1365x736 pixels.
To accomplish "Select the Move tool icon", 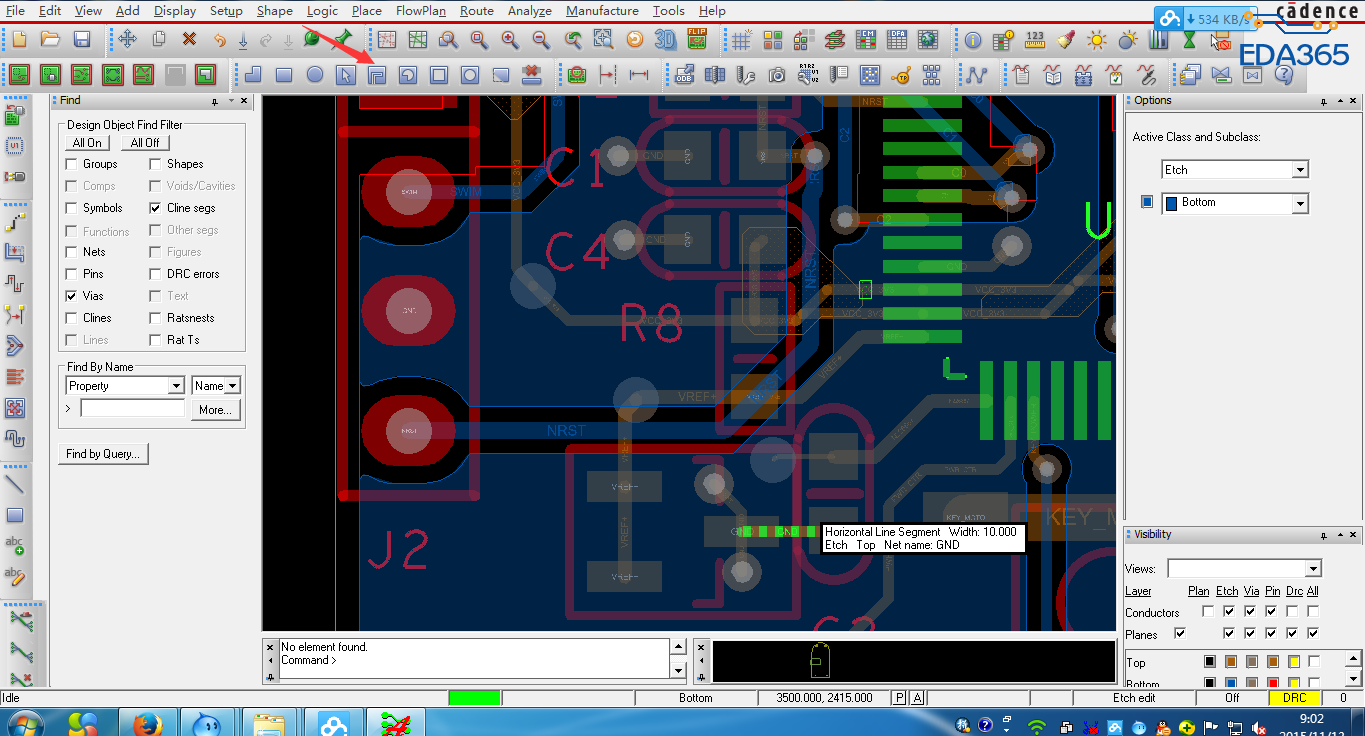I will [127, 40].
